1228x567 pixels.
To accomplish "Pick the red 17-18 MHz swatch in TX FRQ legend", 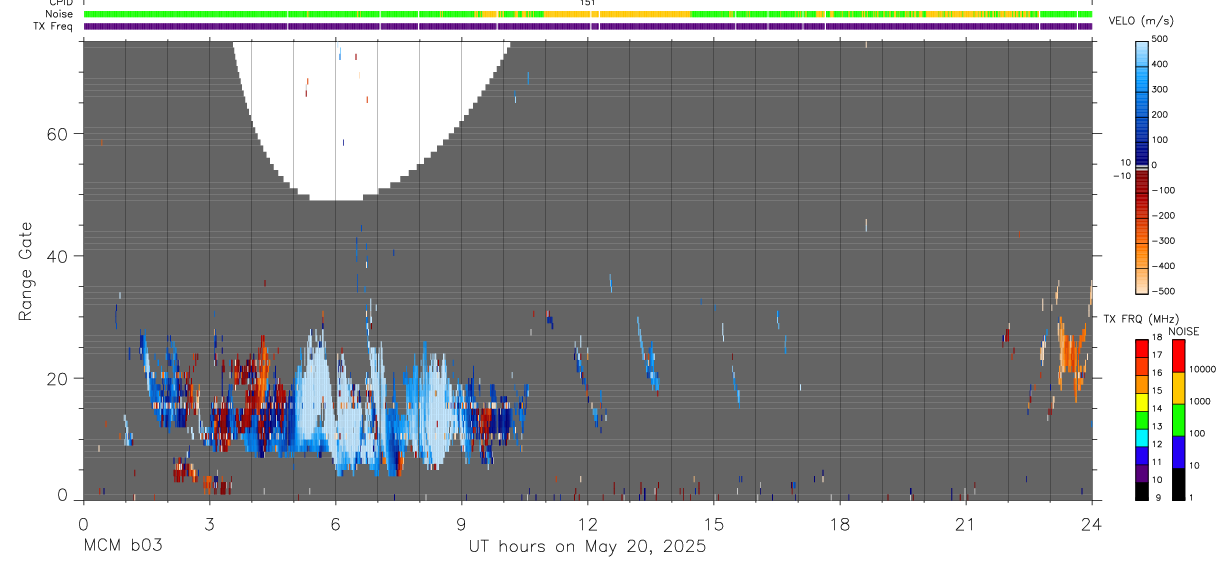I will 1142,347.
